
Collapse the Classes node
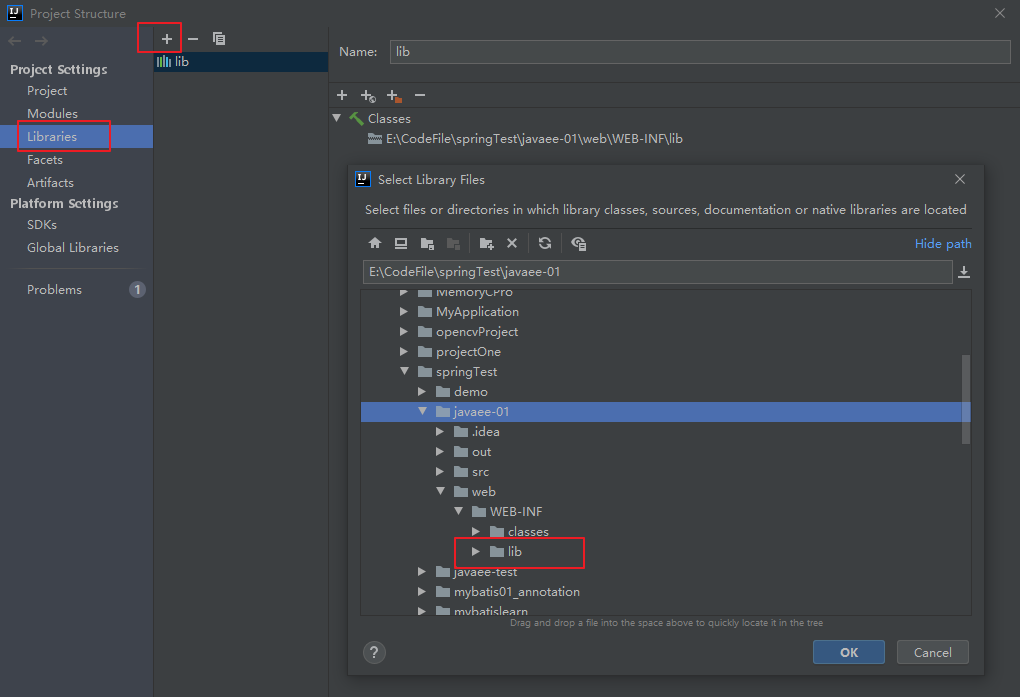pos(336,118)
